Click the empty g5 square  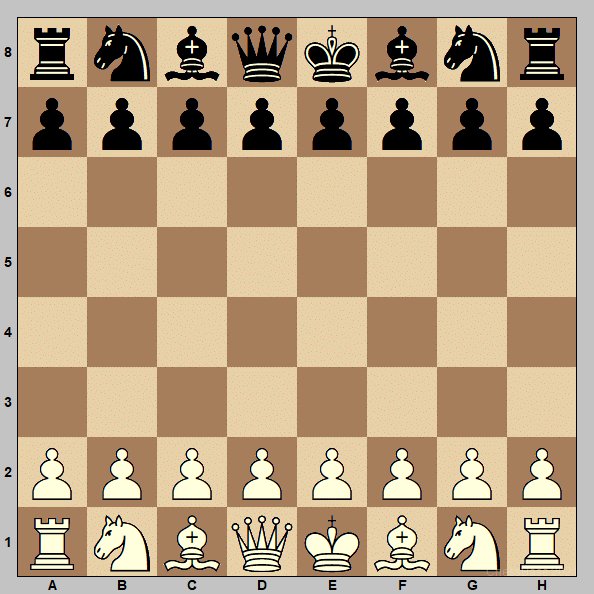click(472, 263)
